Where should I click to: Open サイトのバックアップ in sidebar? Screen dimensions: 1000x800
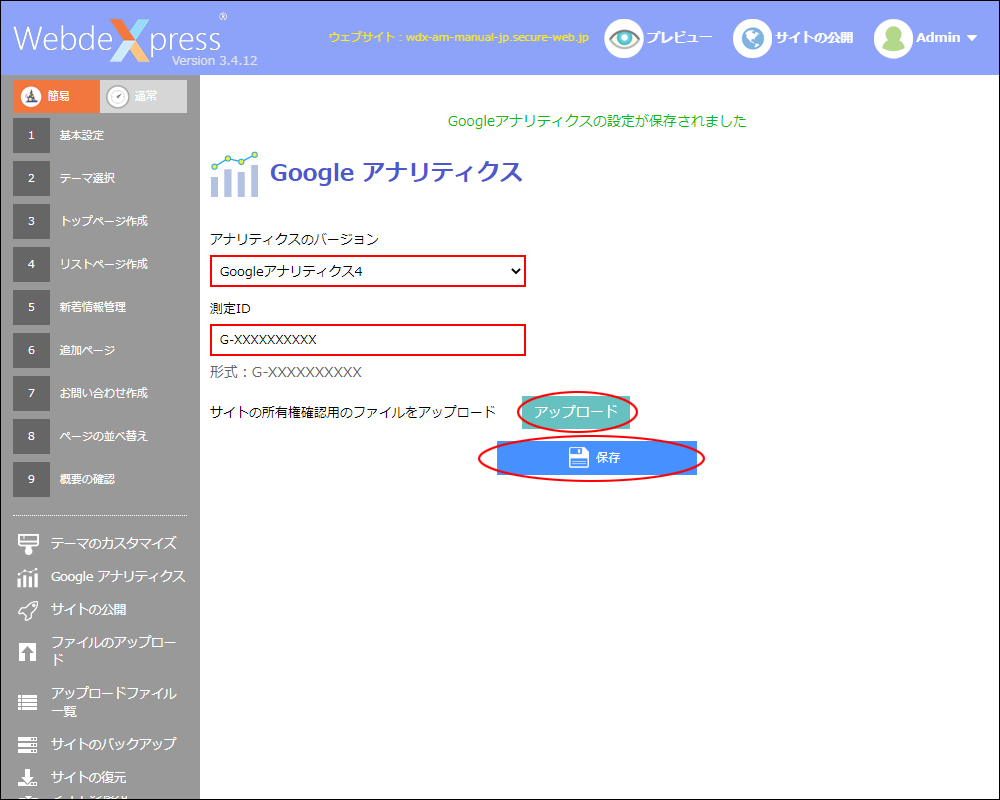[114, 744]
